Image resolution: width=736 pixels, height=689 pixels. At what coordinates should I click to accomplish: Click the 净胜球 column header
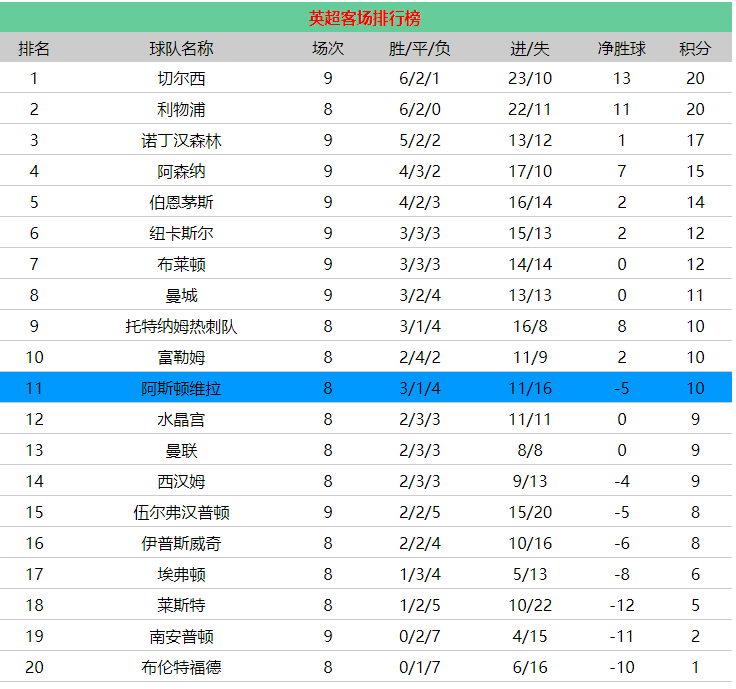coord(621,48)
